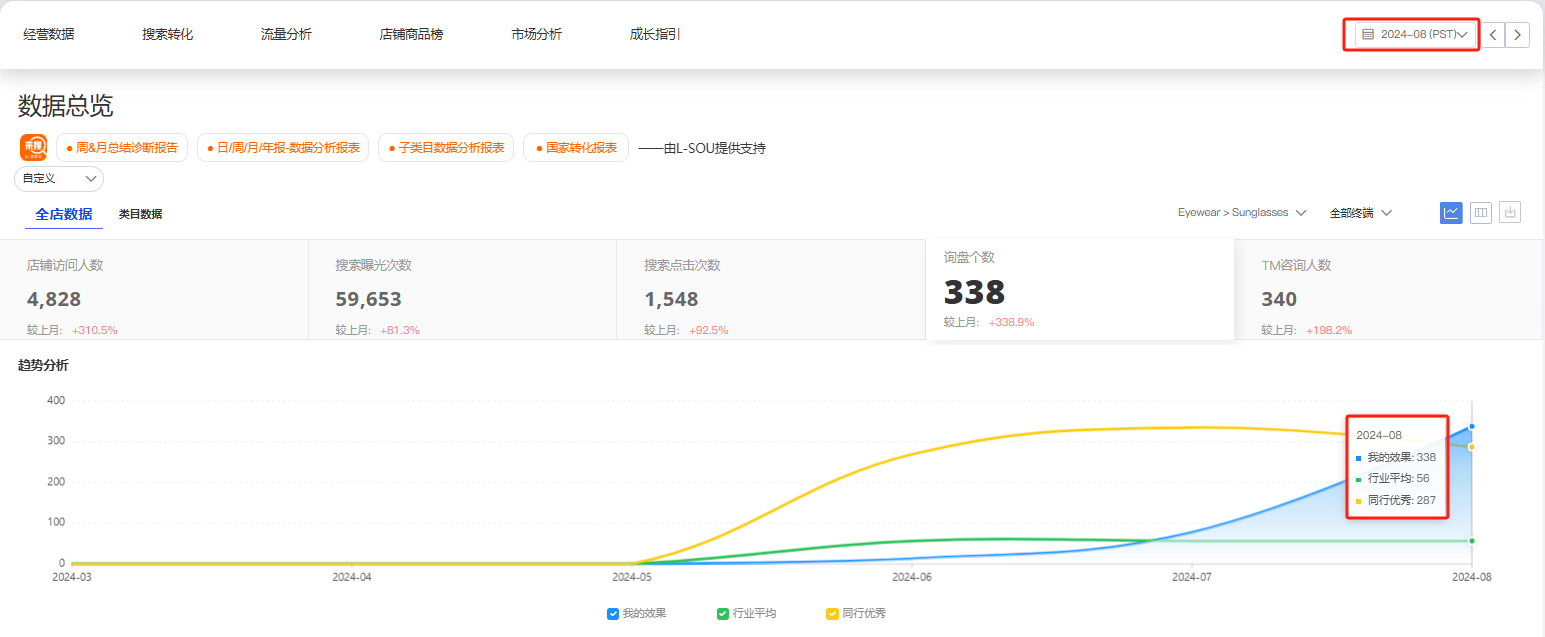Image resolution: width=1545 pixels, height=637 pixels.
Task: Toggle 行业平均 legend checkbox
Action: pos(723,613)
